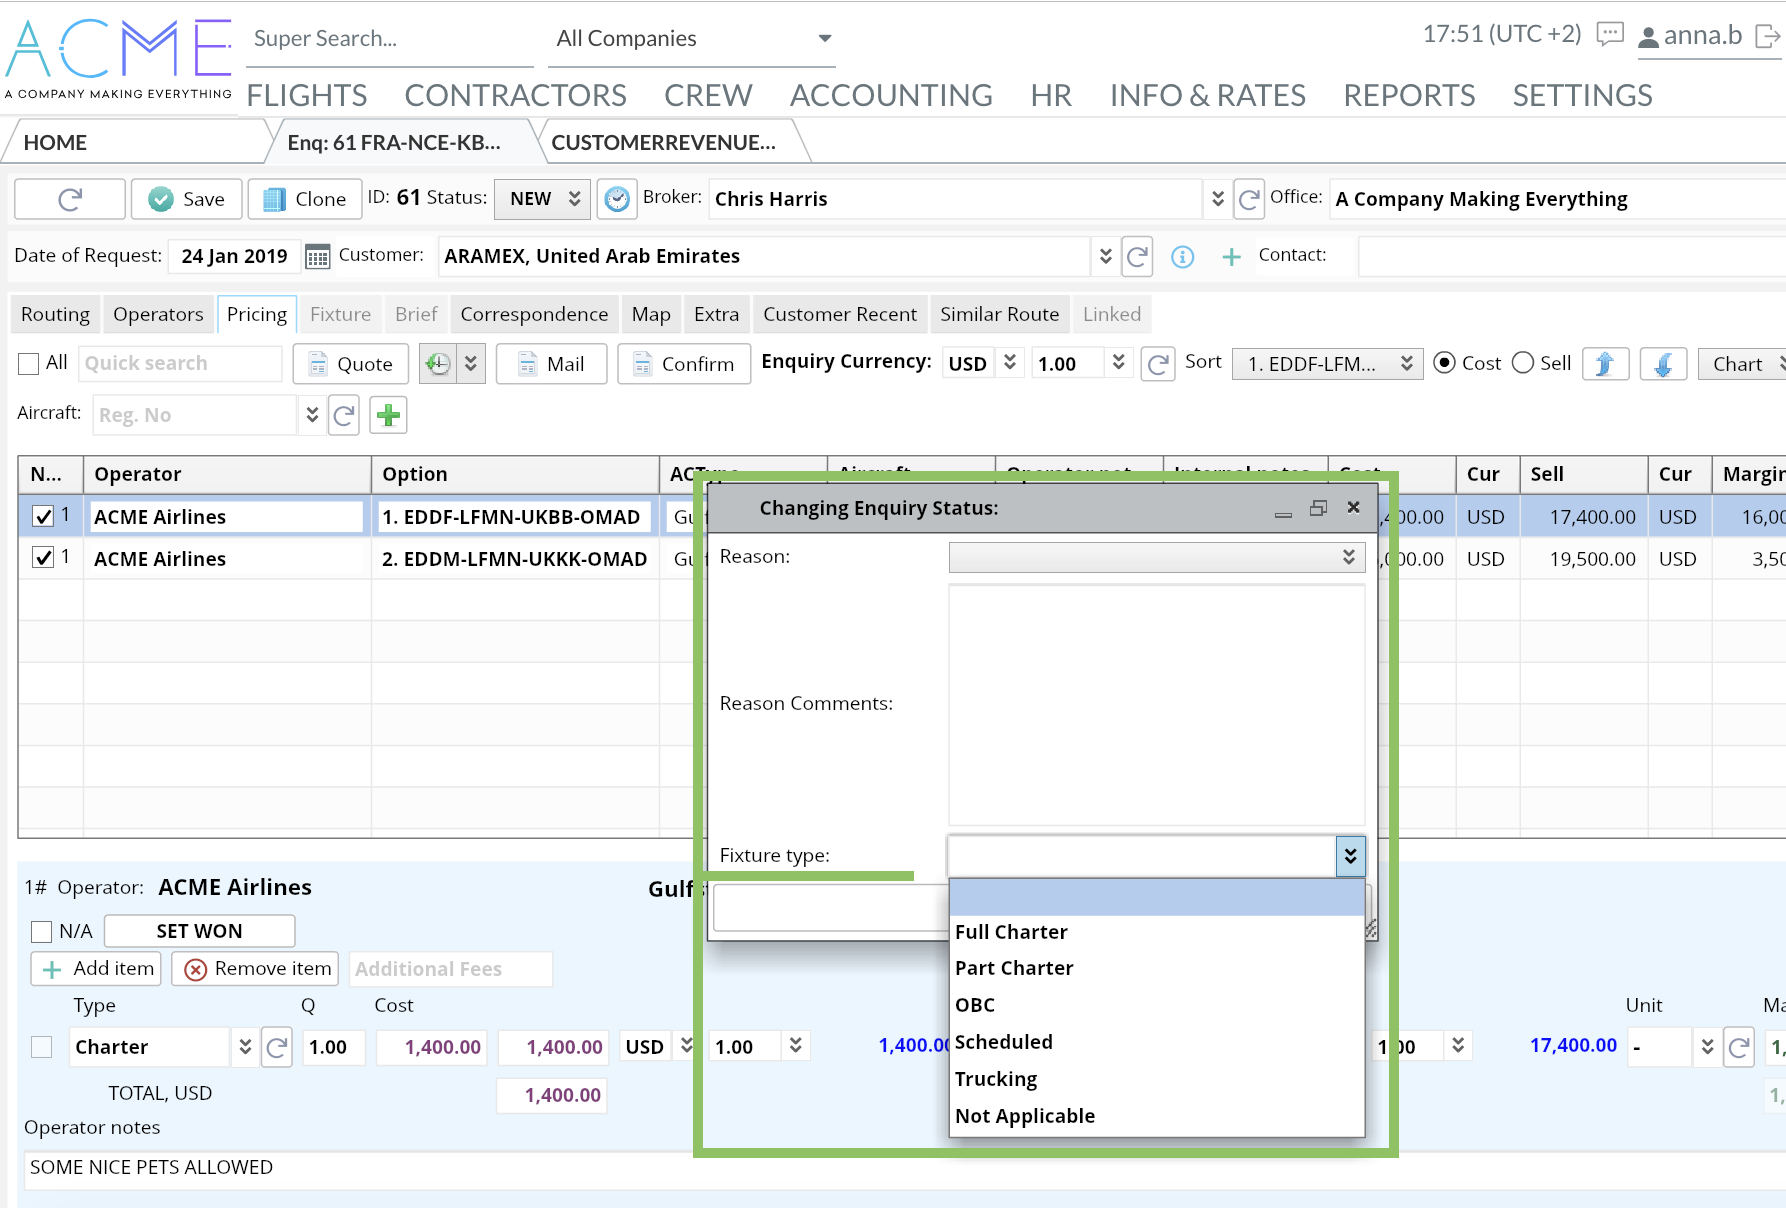The width and height of the screenshot is (1786, 1208).
Task: Click the logout icon next to anna.b
Action: 1767,36
